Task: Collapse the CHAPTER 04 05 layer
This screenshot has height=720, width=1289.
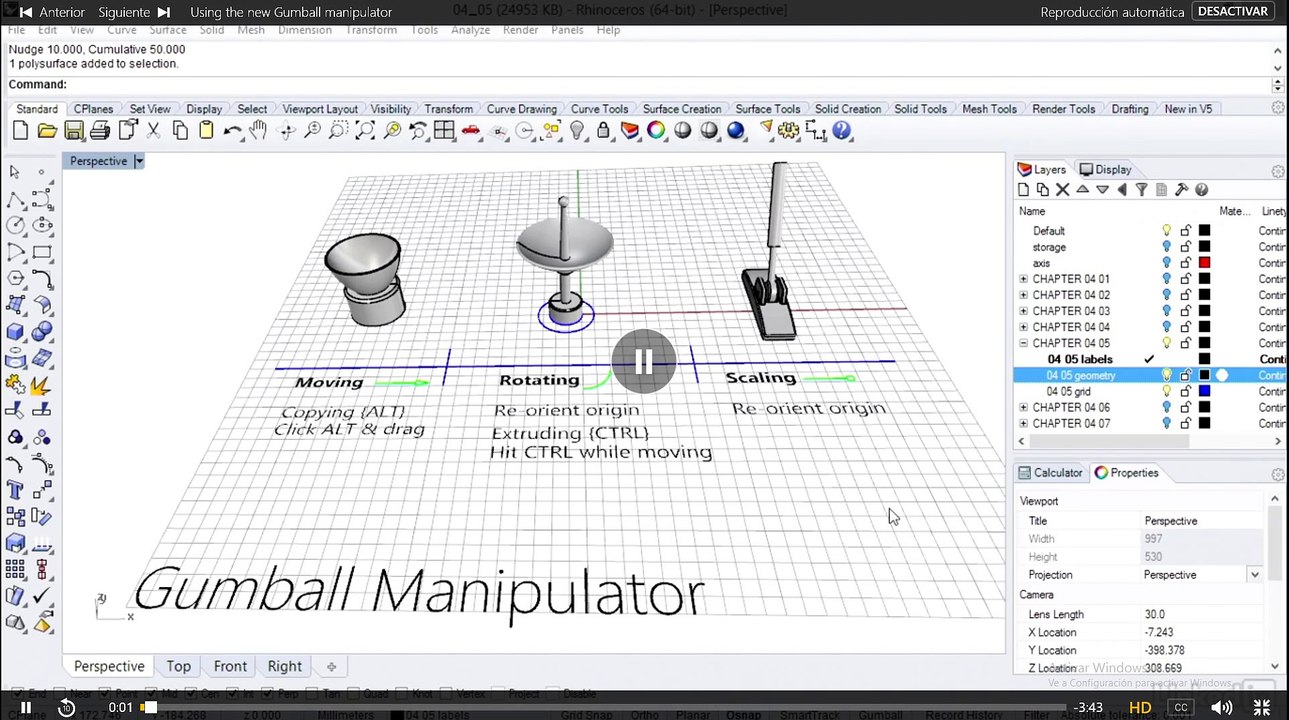Action: [x=1023, y=343]
